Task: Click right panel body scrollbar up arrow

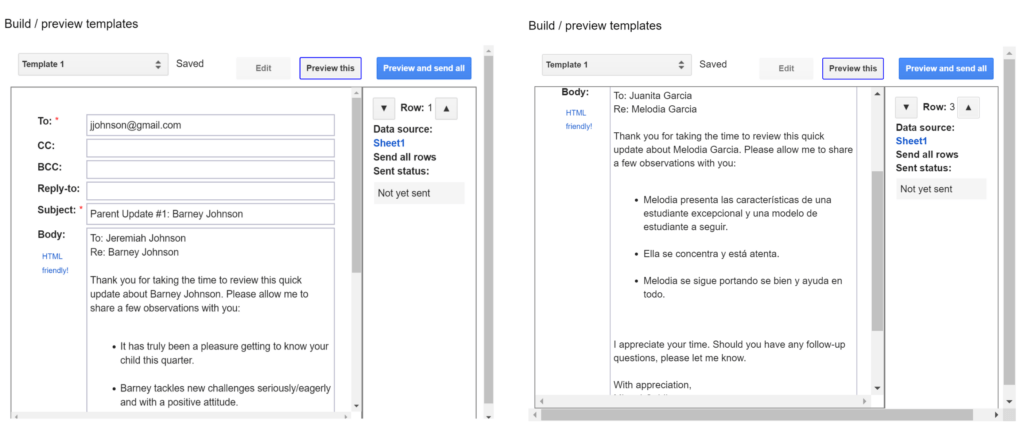Action: click(x=877, y=93)
